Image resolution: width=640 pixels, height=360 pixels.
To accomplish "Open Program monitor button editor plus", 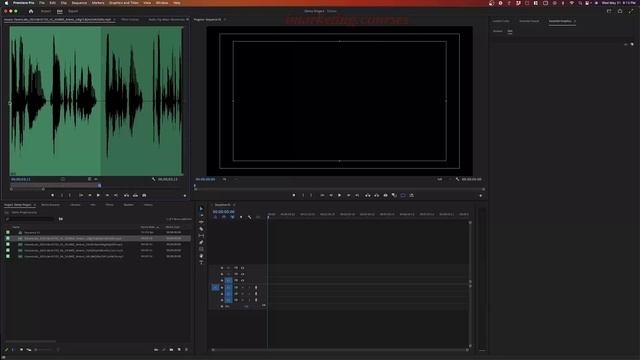I will 480,196.
